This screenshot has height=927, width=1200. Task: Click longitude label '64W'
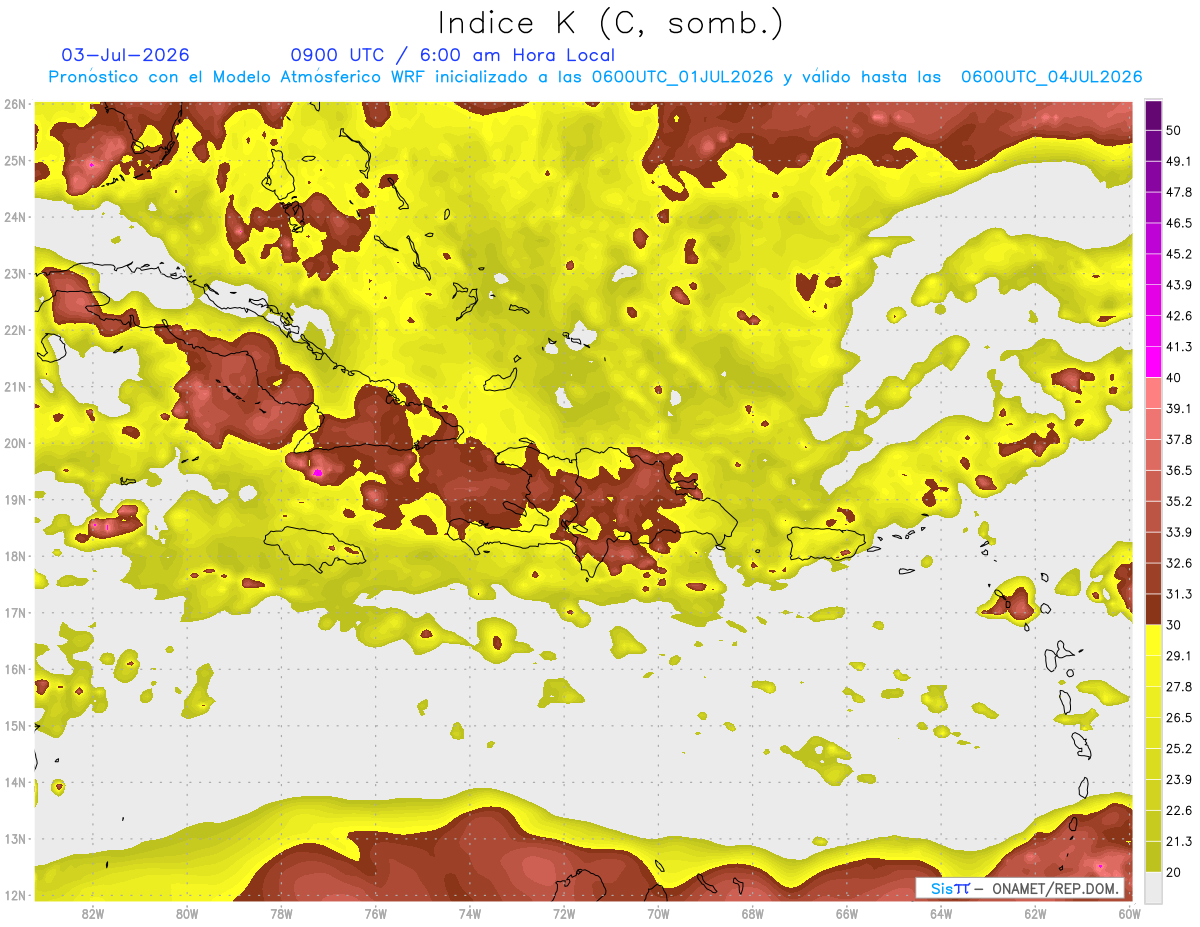click(941, 914)
